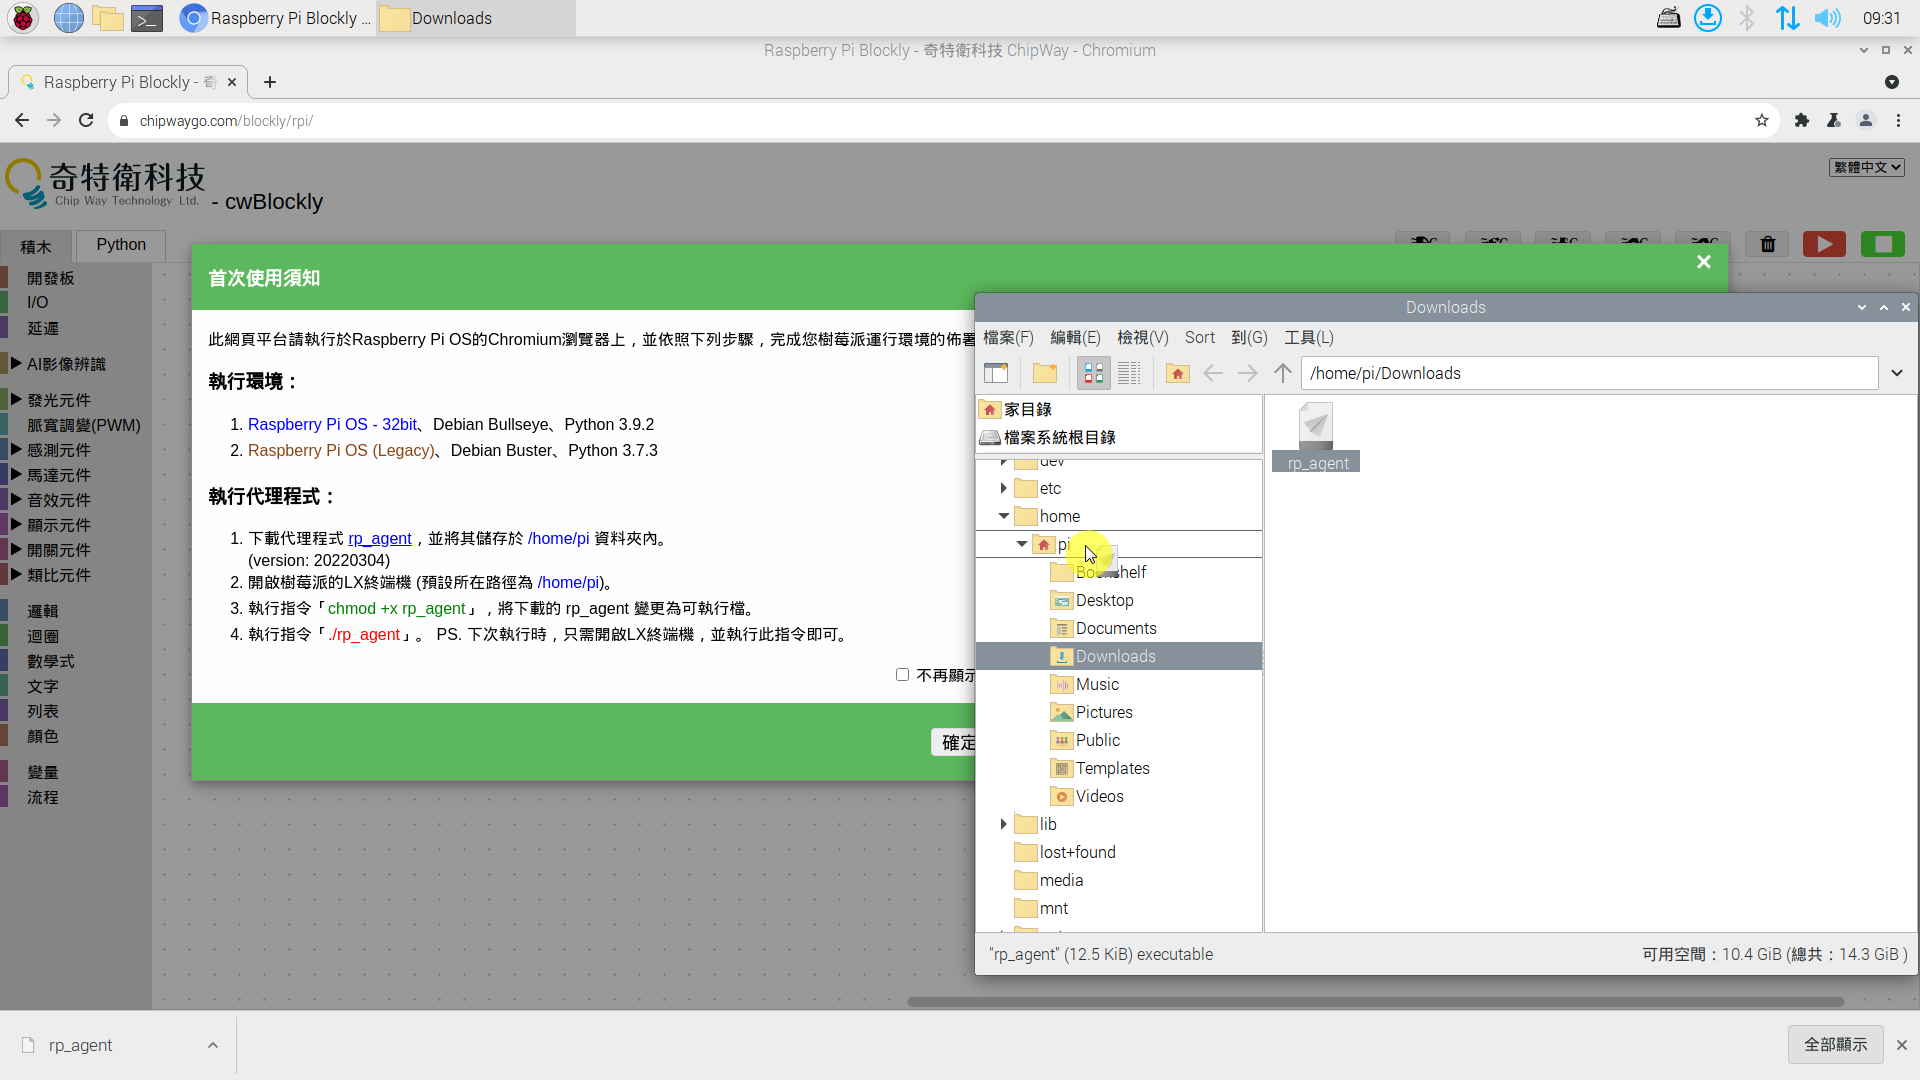Viewport: 1920px width, 1080px height.
Task: Click the 全部顯示 button
Action: click(x=1835, y=1045)
